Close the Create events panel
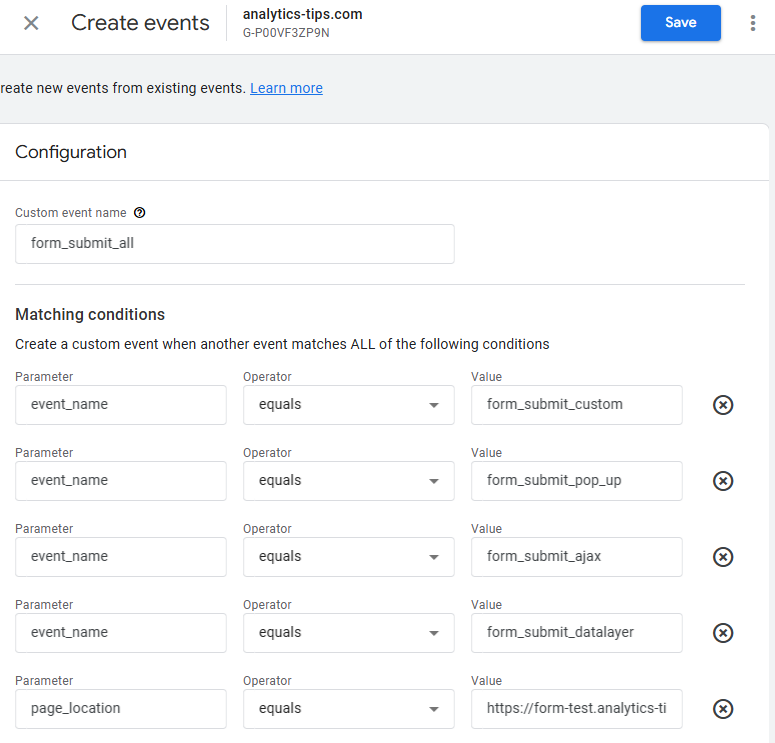775x743 pixels. coord(31,23)
